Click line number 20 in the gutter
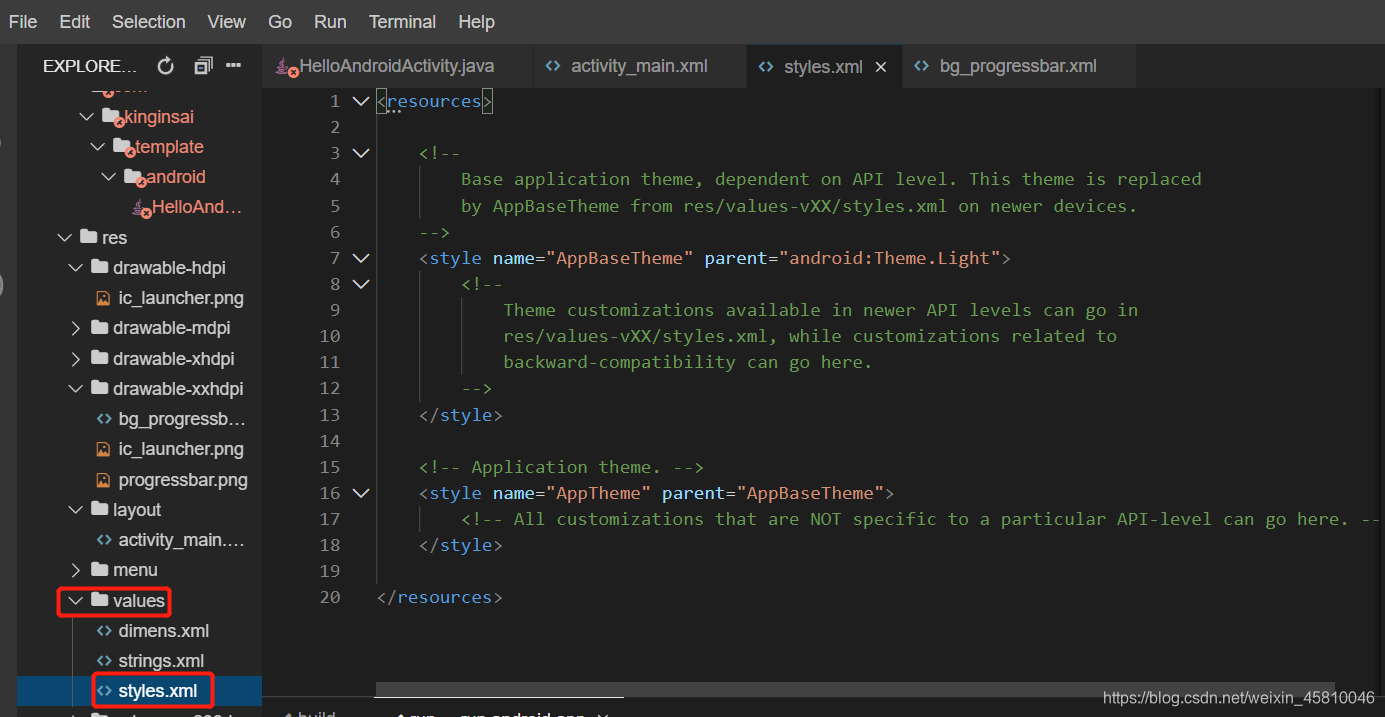The height and width of the screenshot is (717, 1385). 329,597
